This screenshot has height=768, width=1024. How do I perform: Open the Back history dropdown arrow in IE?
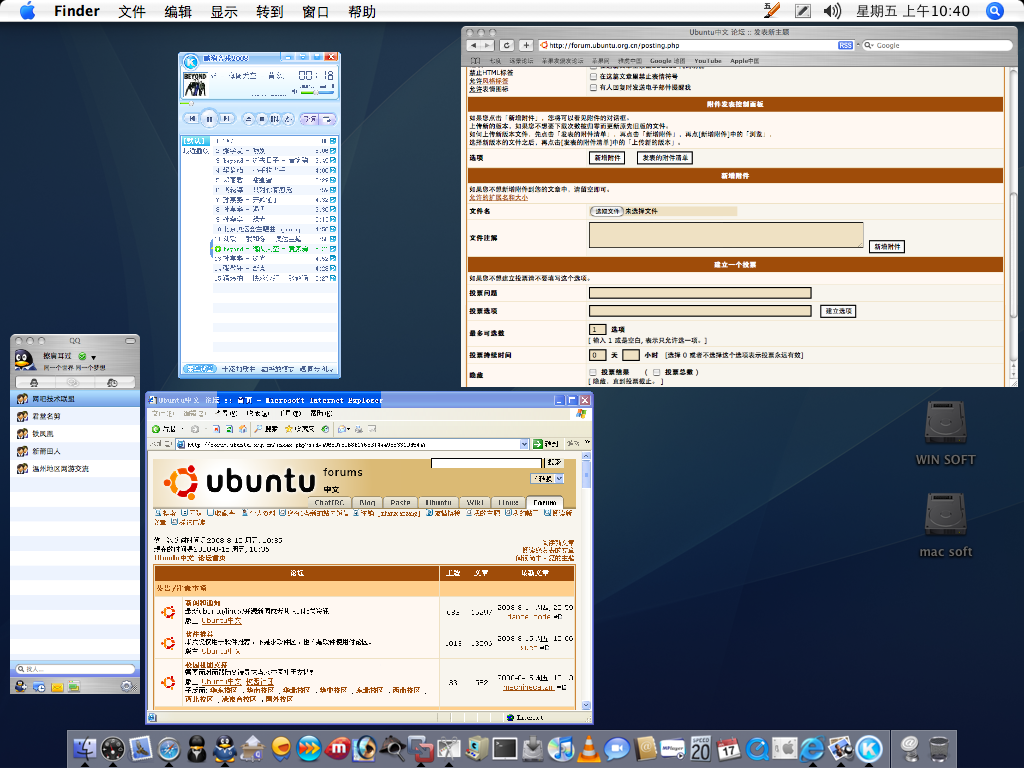tap(182, 429)
